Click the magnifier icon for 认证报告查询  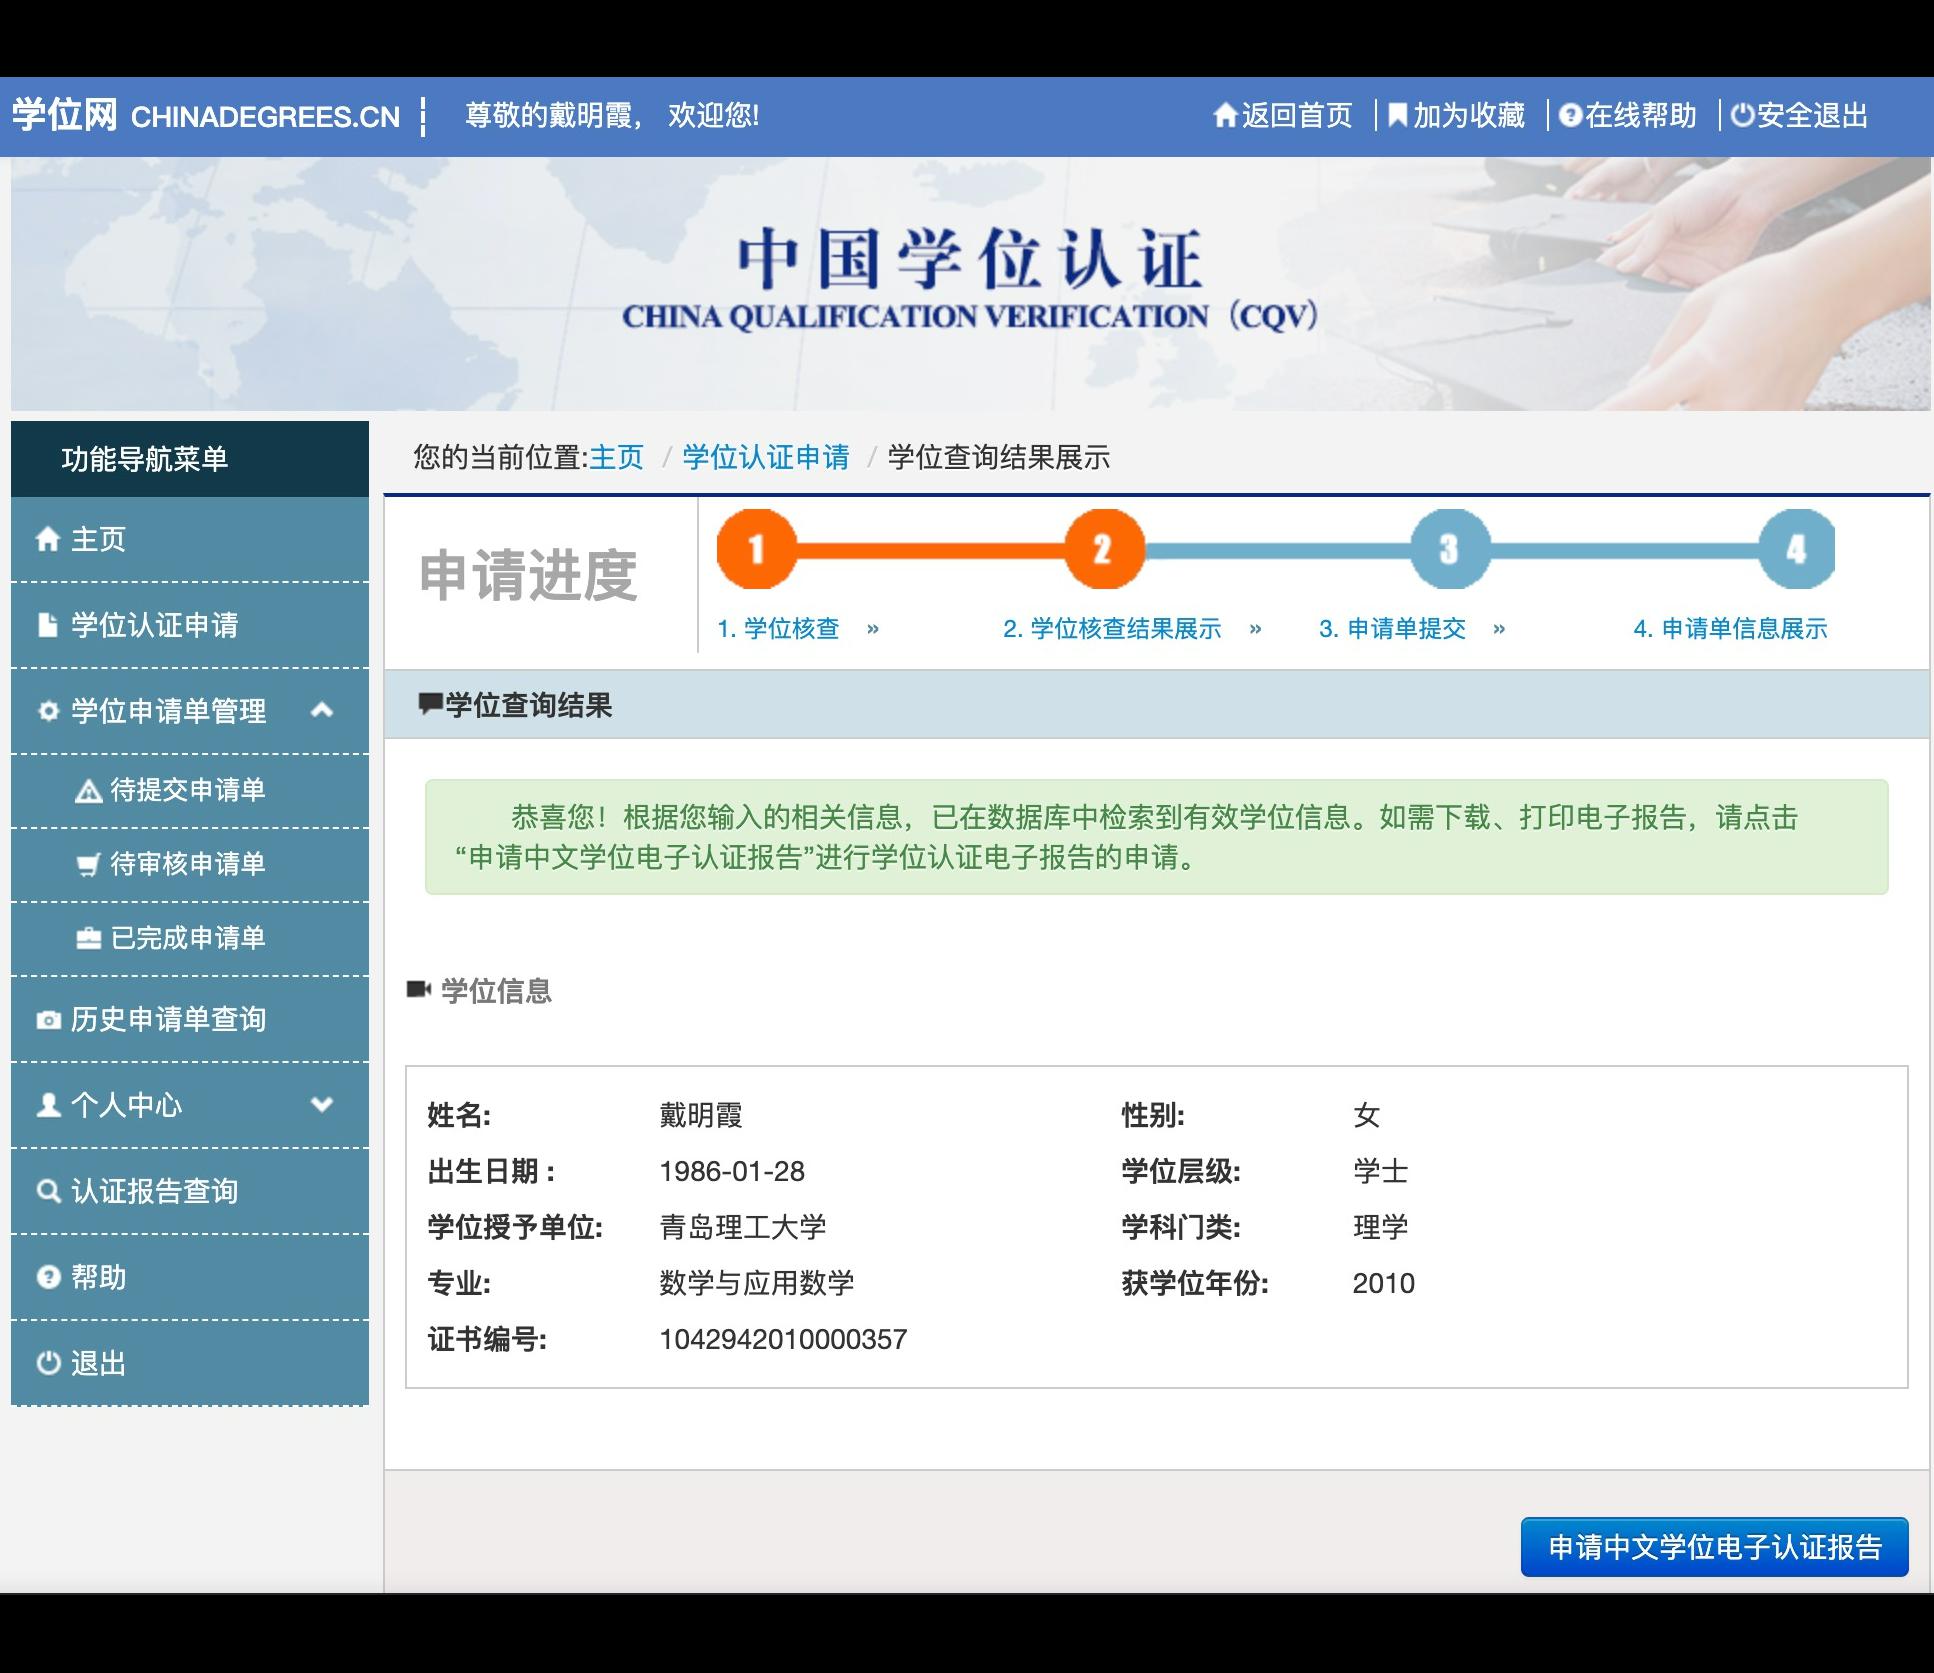48,1191
